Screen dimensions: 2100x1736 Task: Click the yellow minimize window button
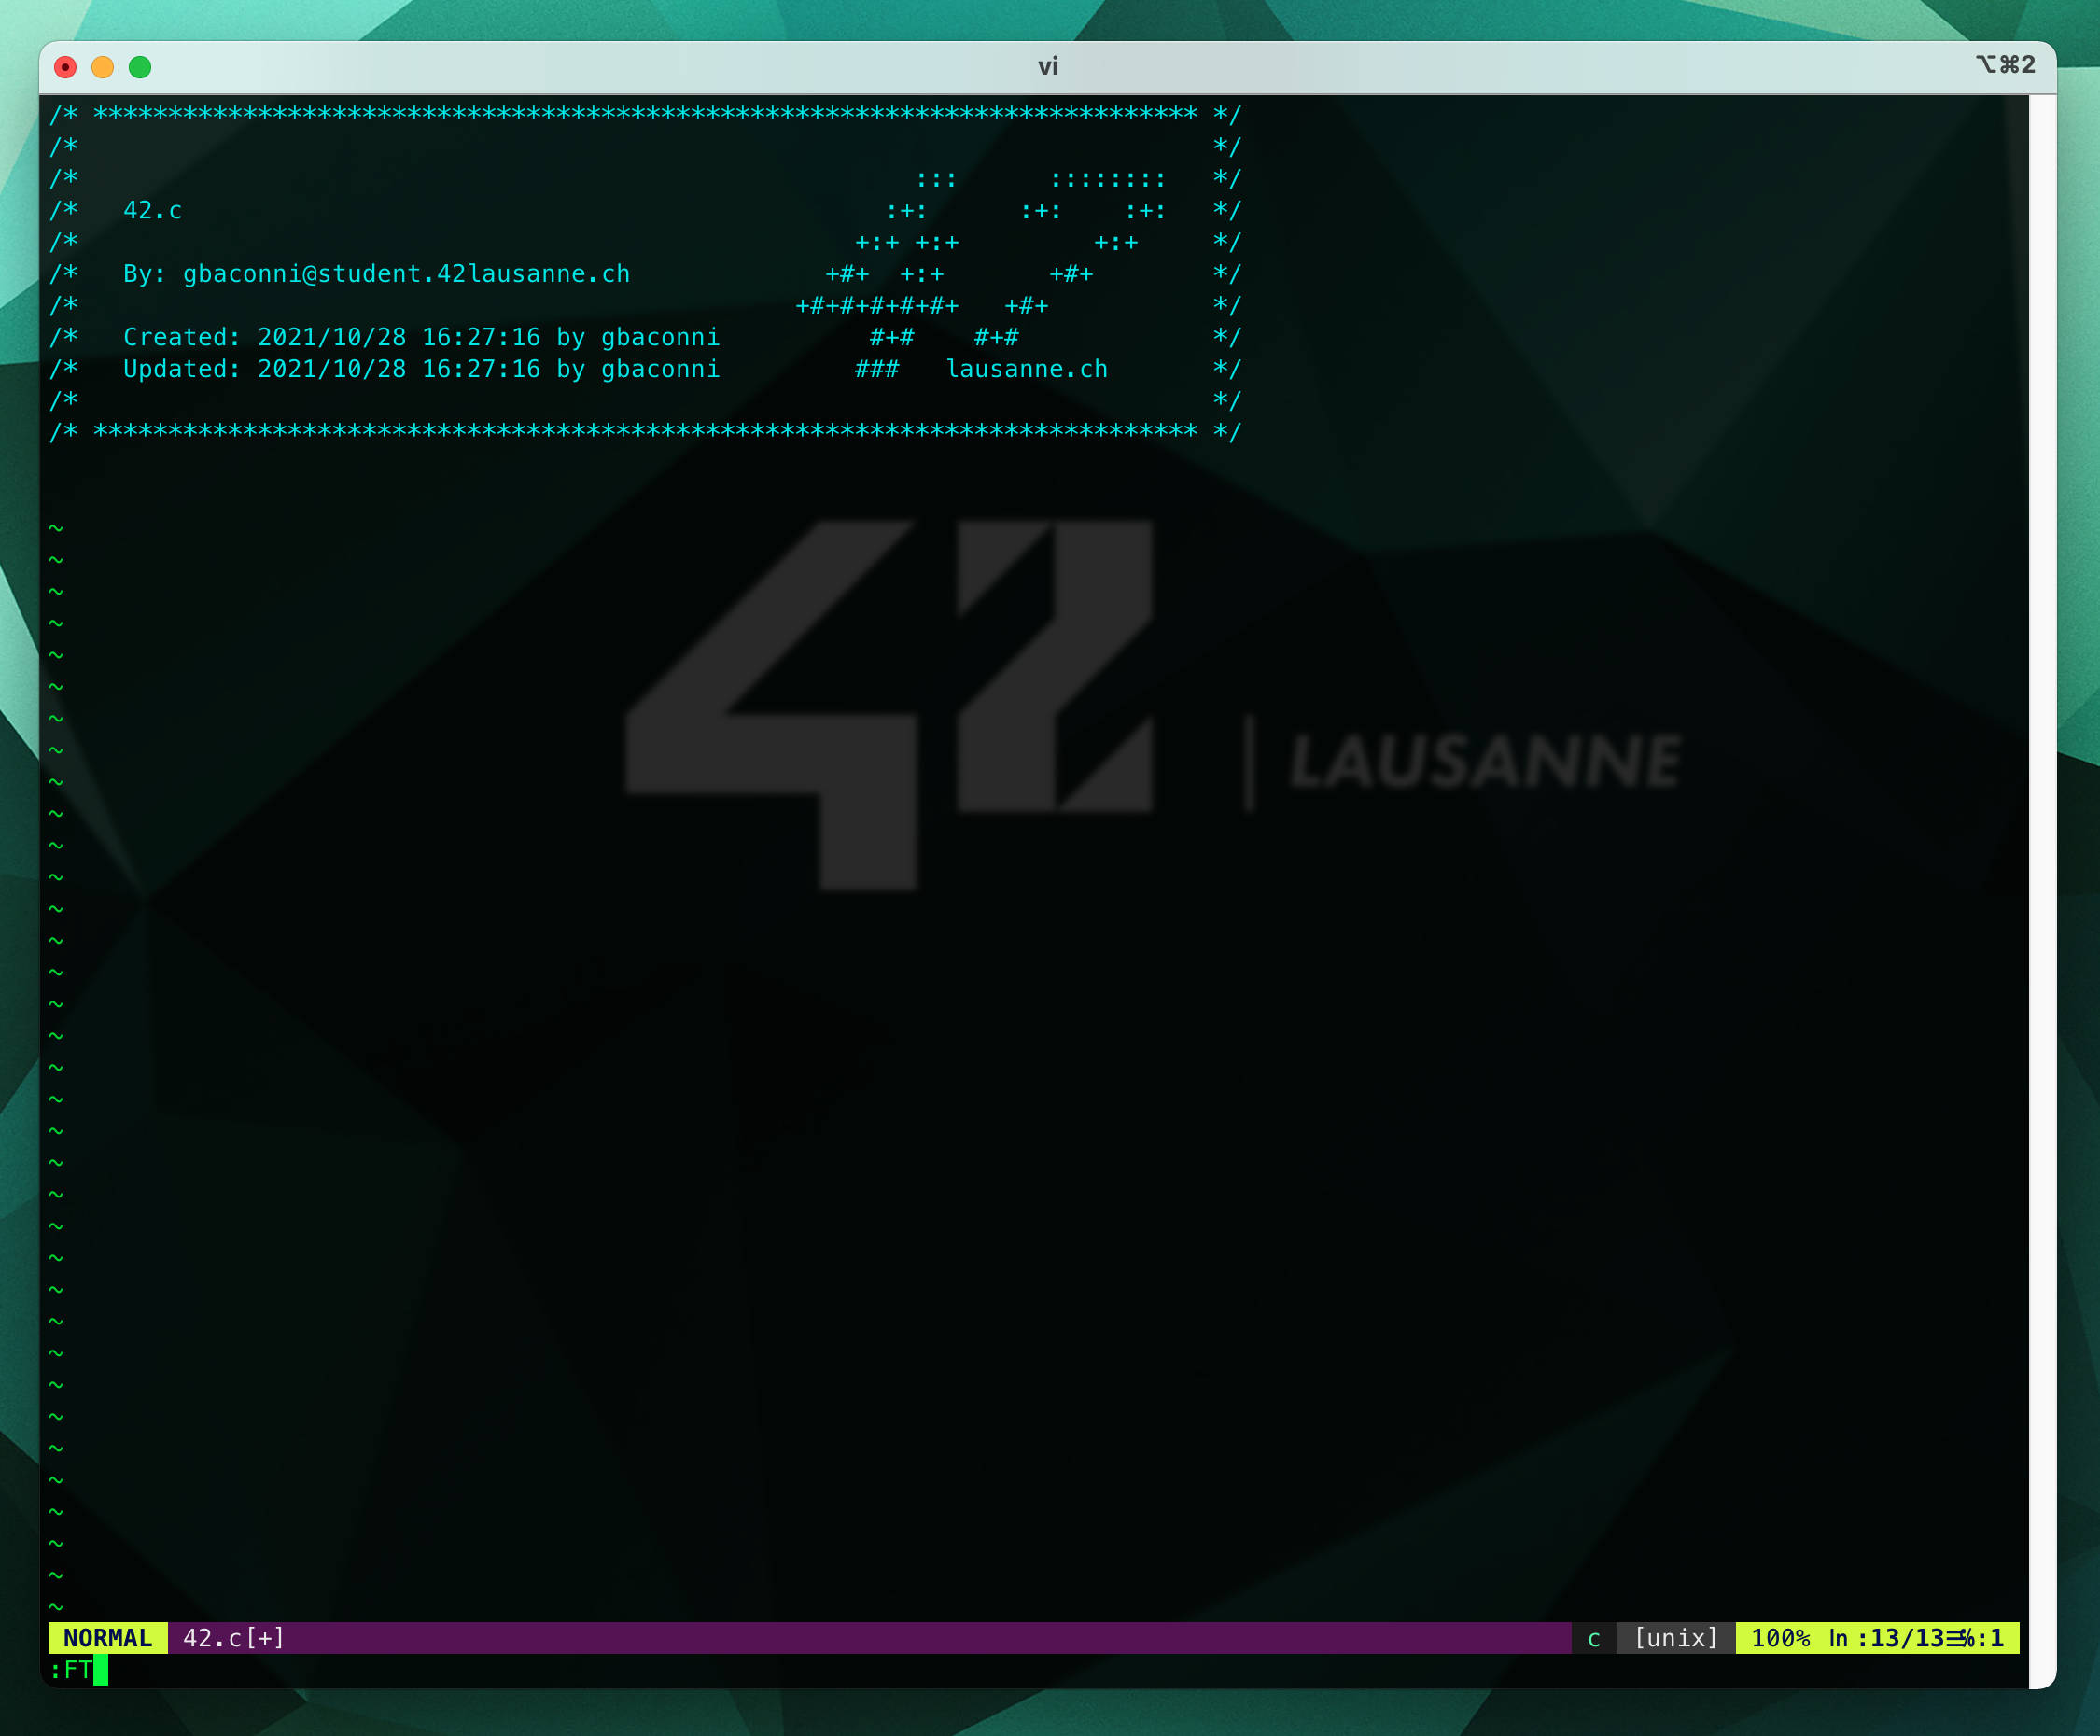(103, 67)
